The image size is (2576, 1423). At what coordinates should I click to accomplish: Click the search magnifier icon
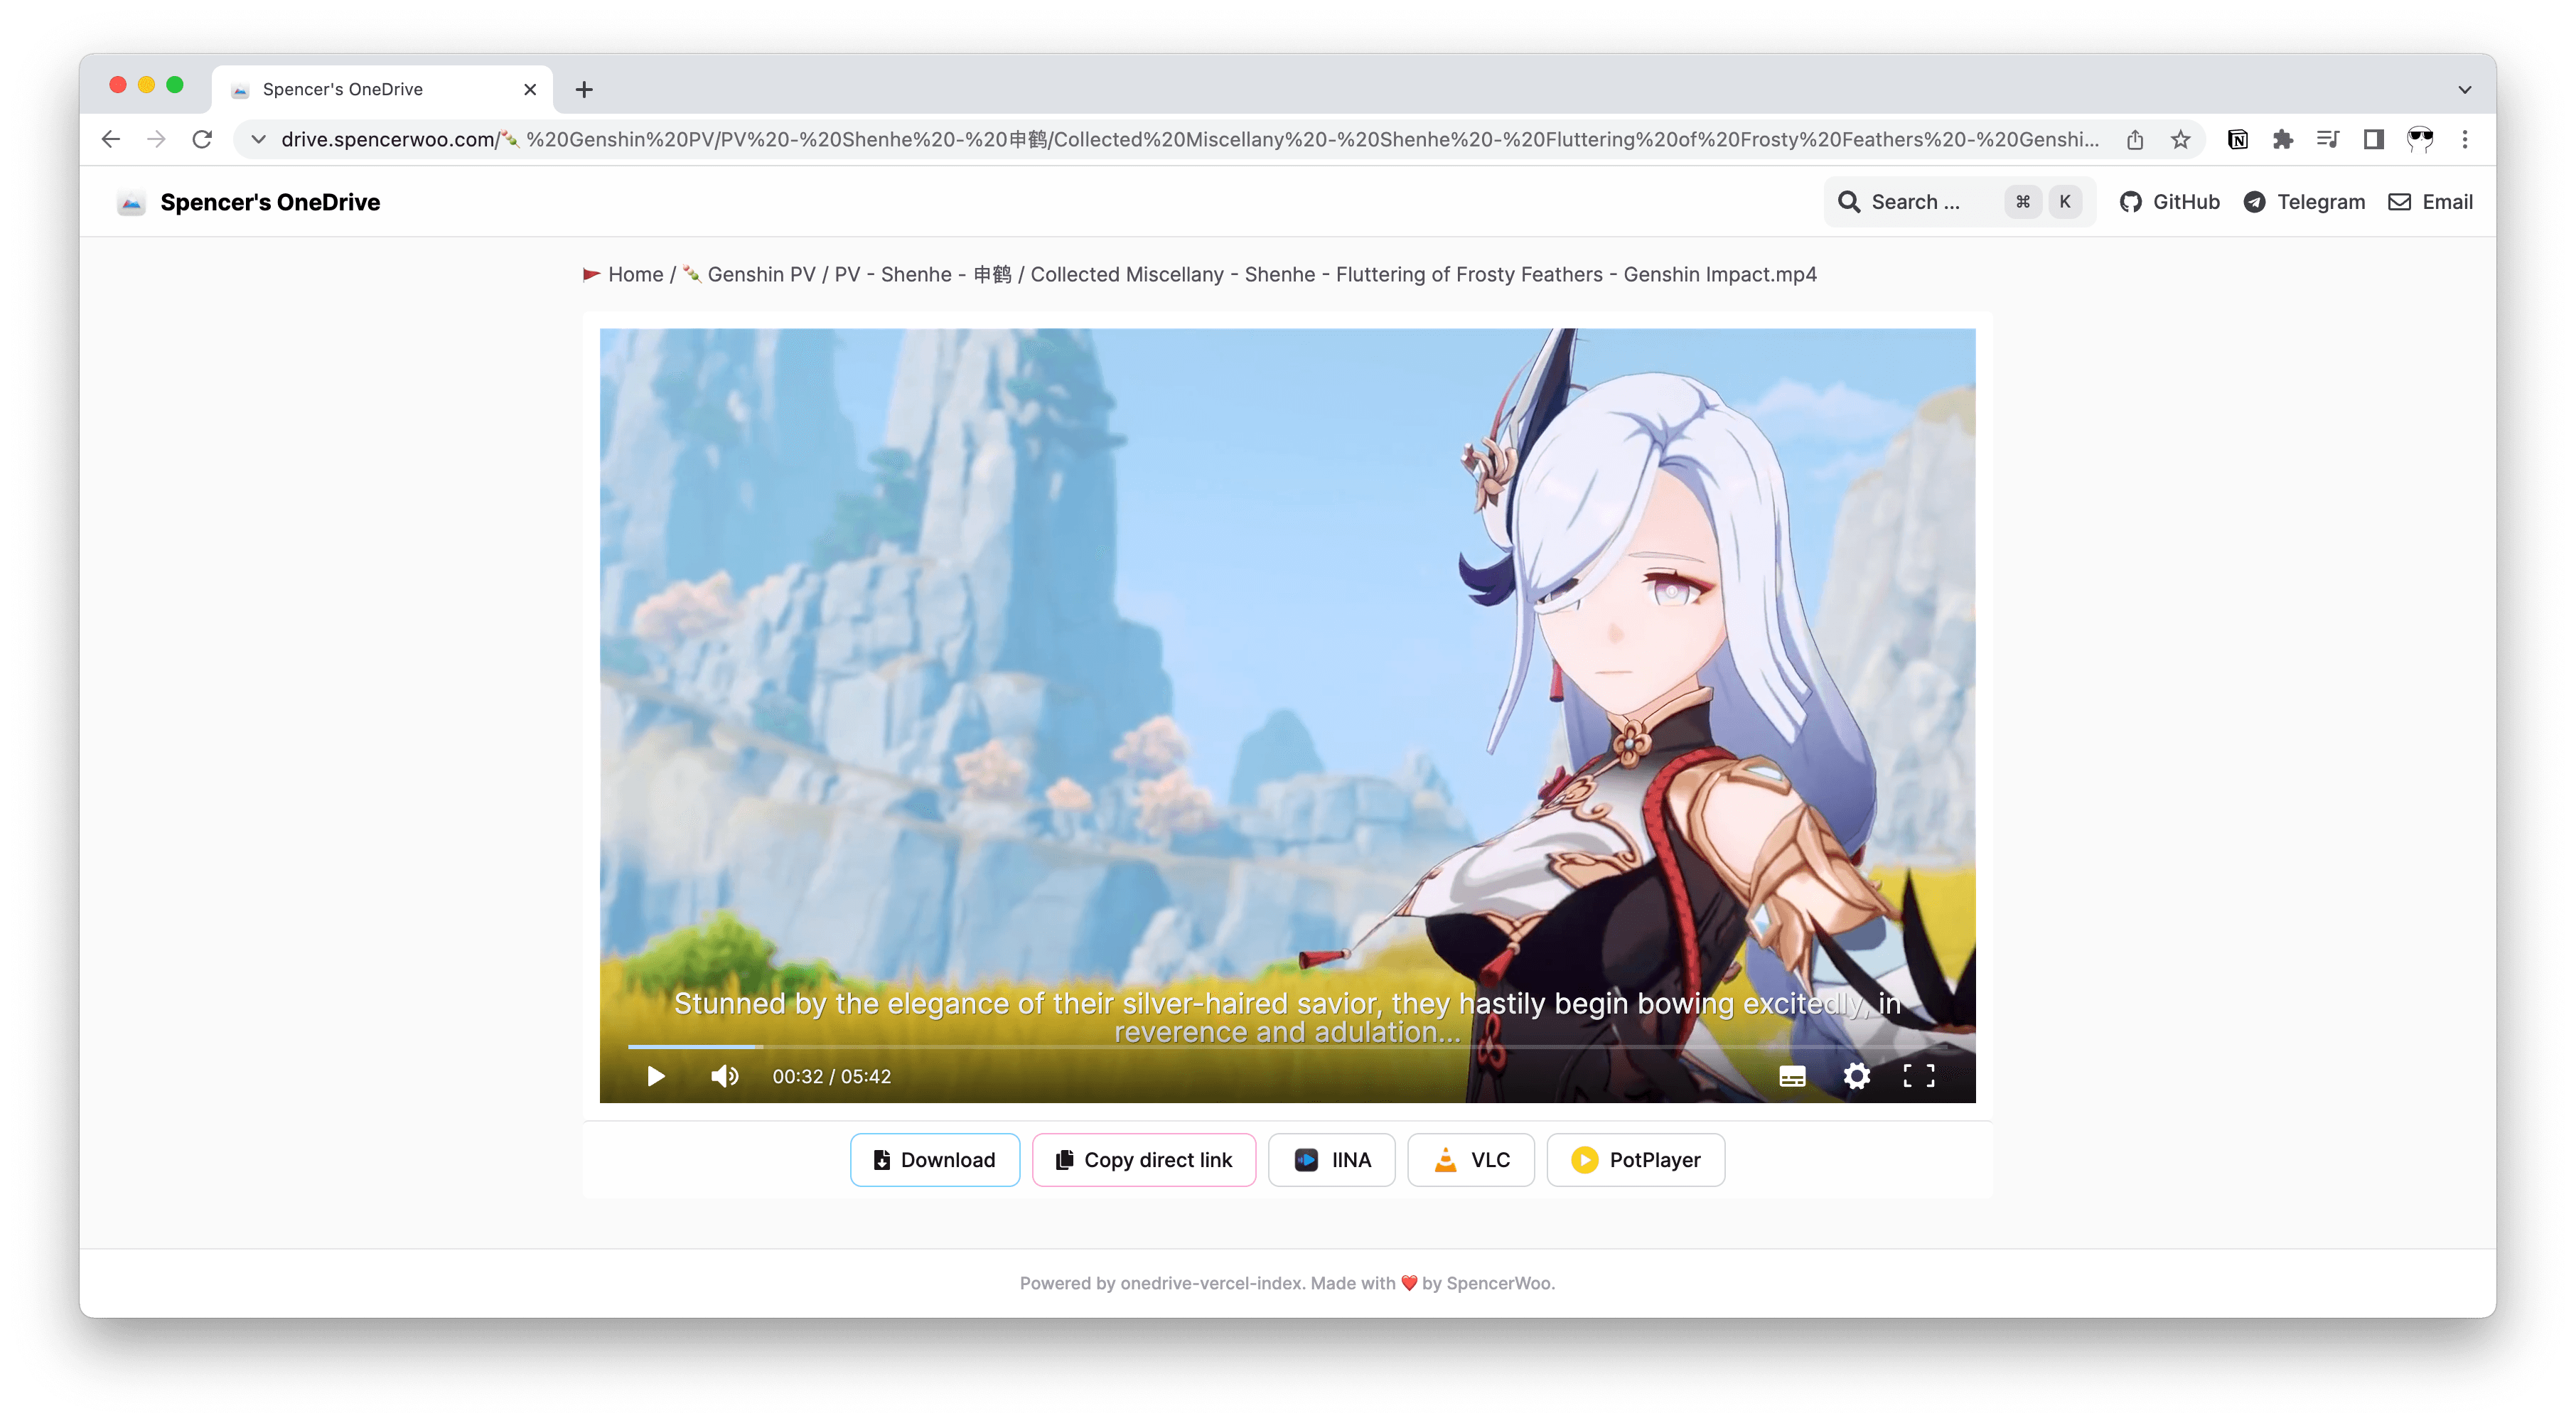[1849, 201]
